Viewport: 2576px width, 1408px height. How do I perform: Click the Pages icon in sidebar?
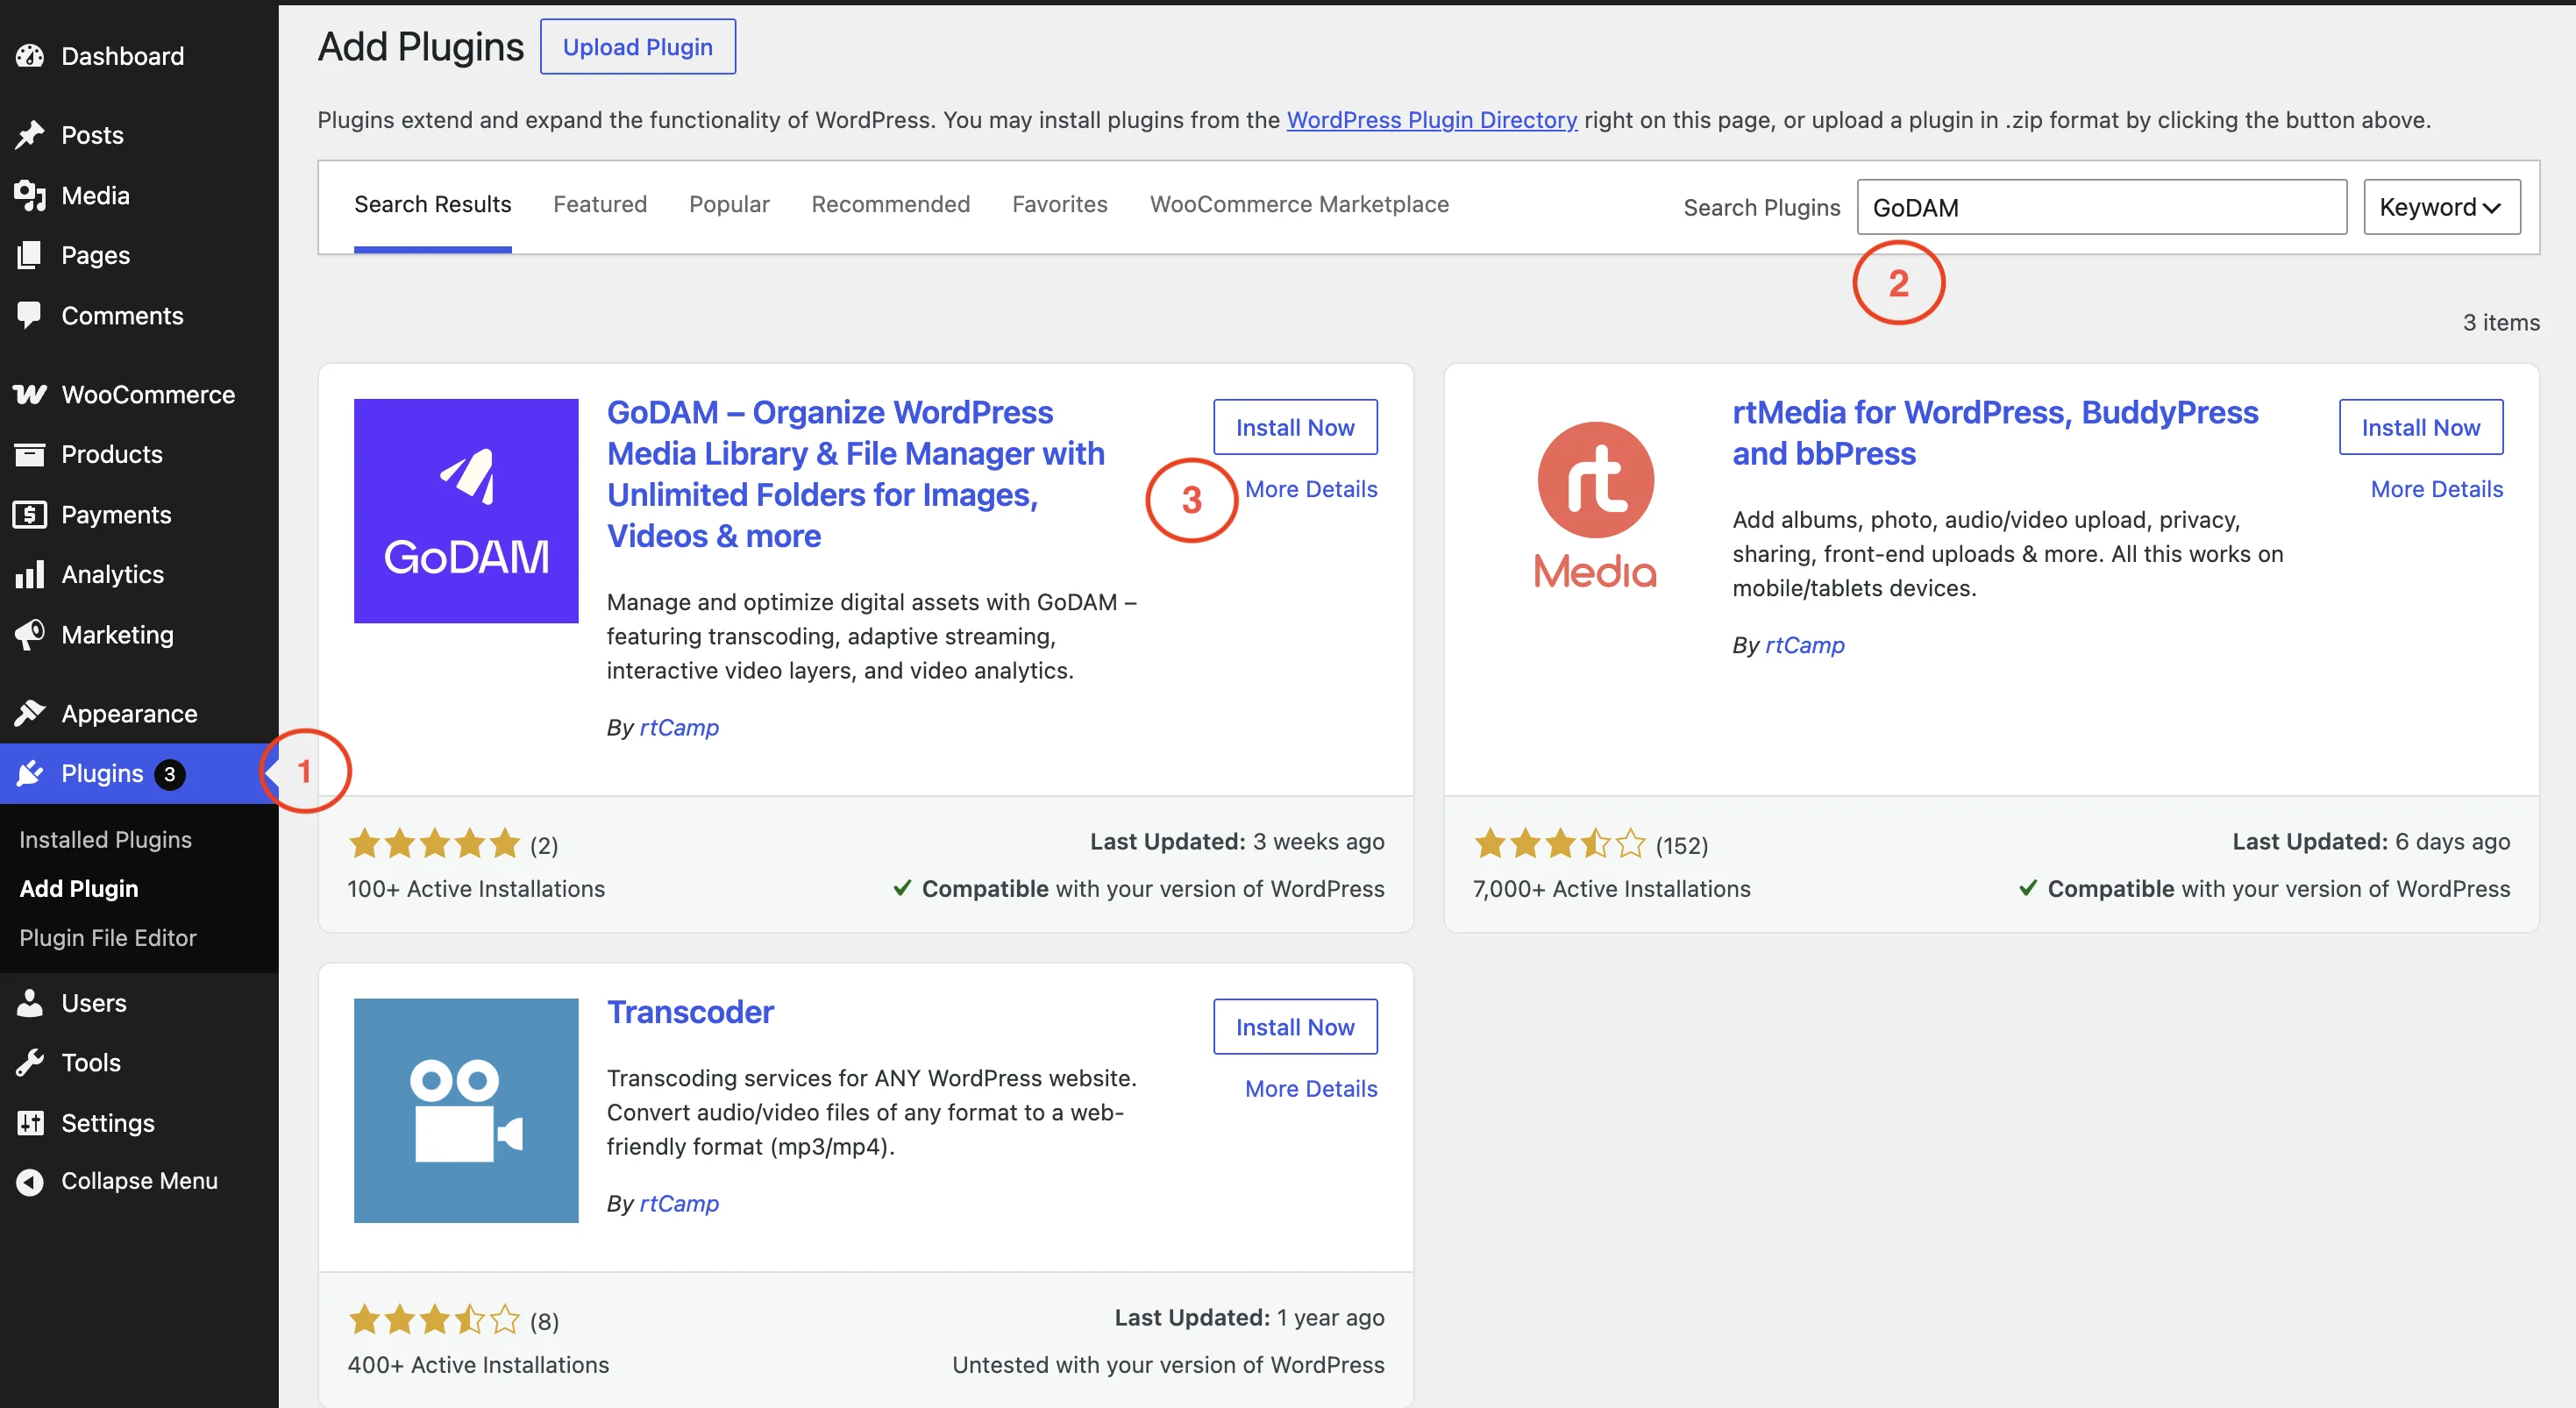30,255
